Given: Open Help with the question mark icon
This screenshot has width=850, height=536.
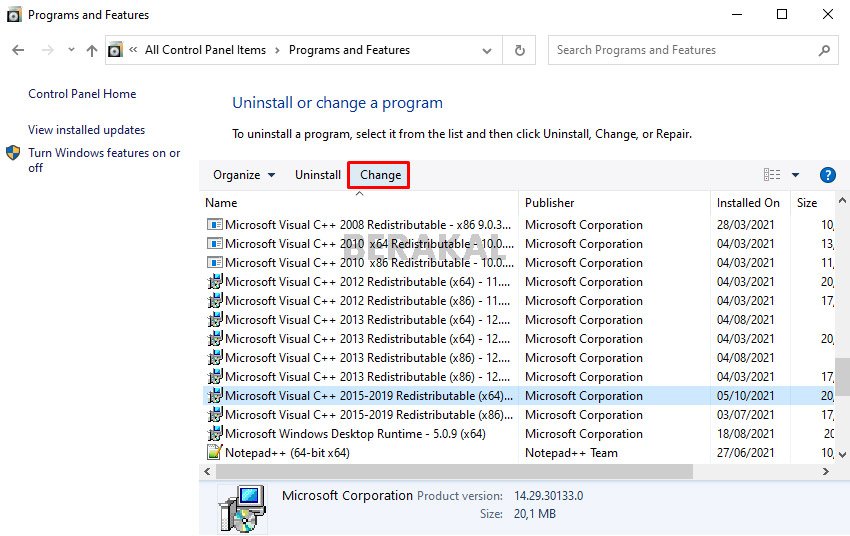Looking at the screenshot, I should tap(827, 175).
